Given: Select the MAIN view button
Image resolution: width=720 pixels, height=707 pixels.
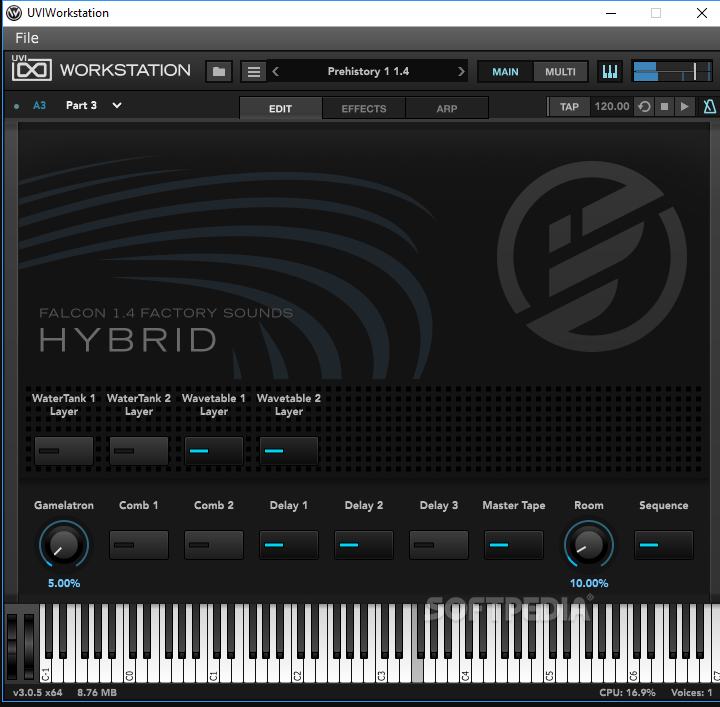Looking at the screenshot, I should click(505, 72).
